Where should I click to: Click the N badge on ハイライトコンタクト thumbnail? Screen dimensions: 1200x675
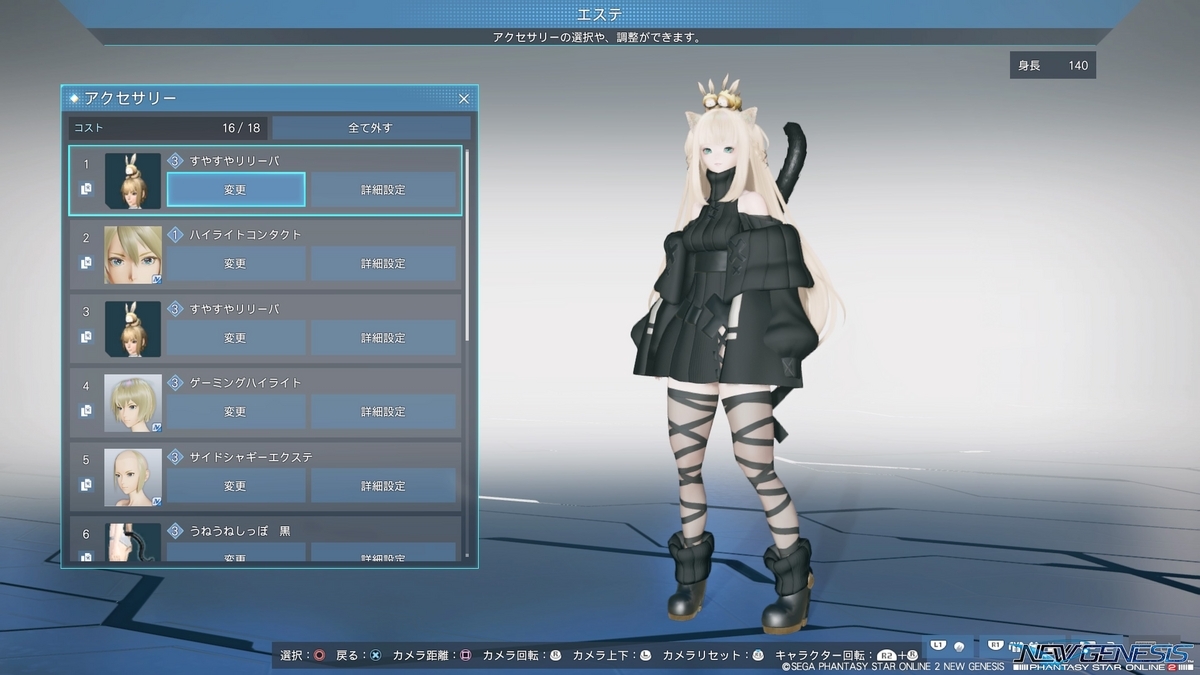(157, 279)
